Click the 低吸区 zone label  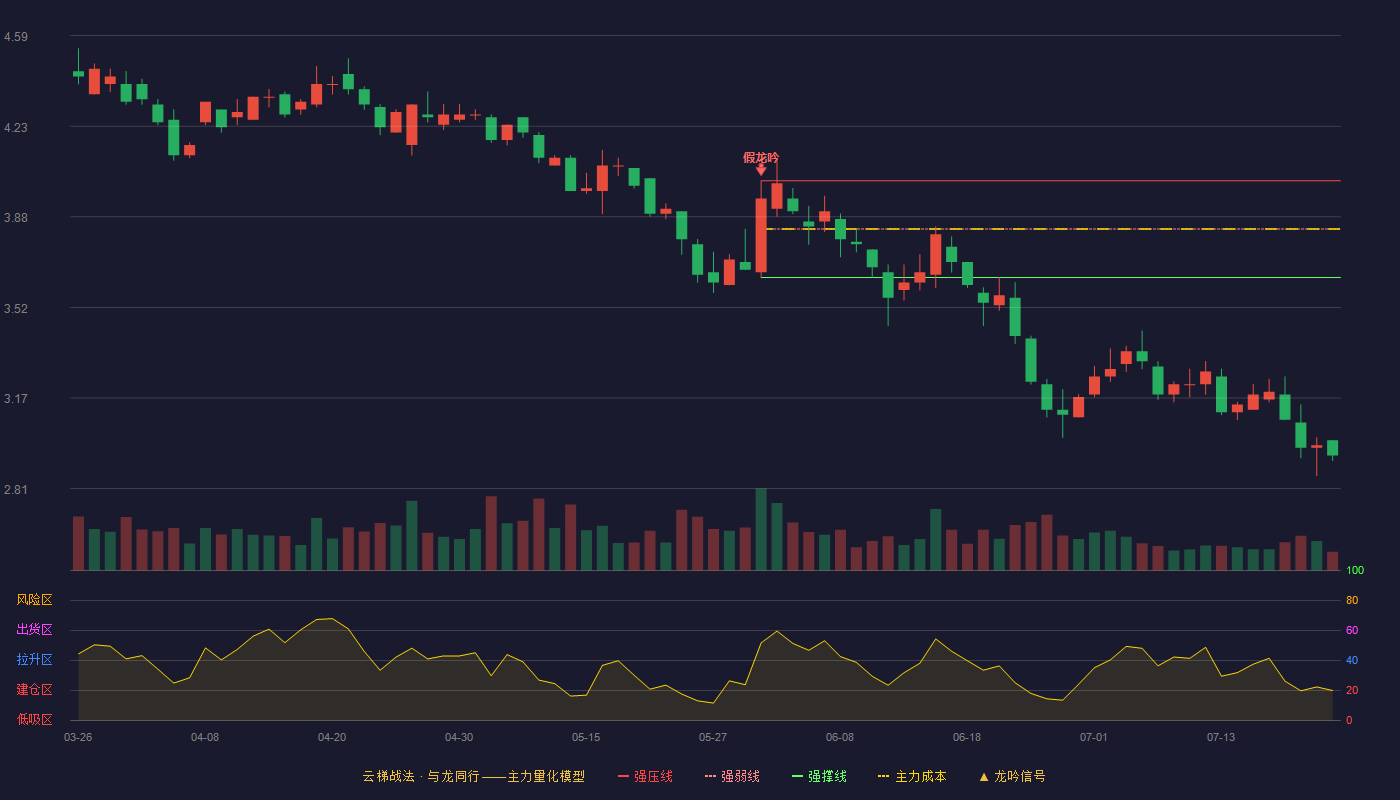34,719
